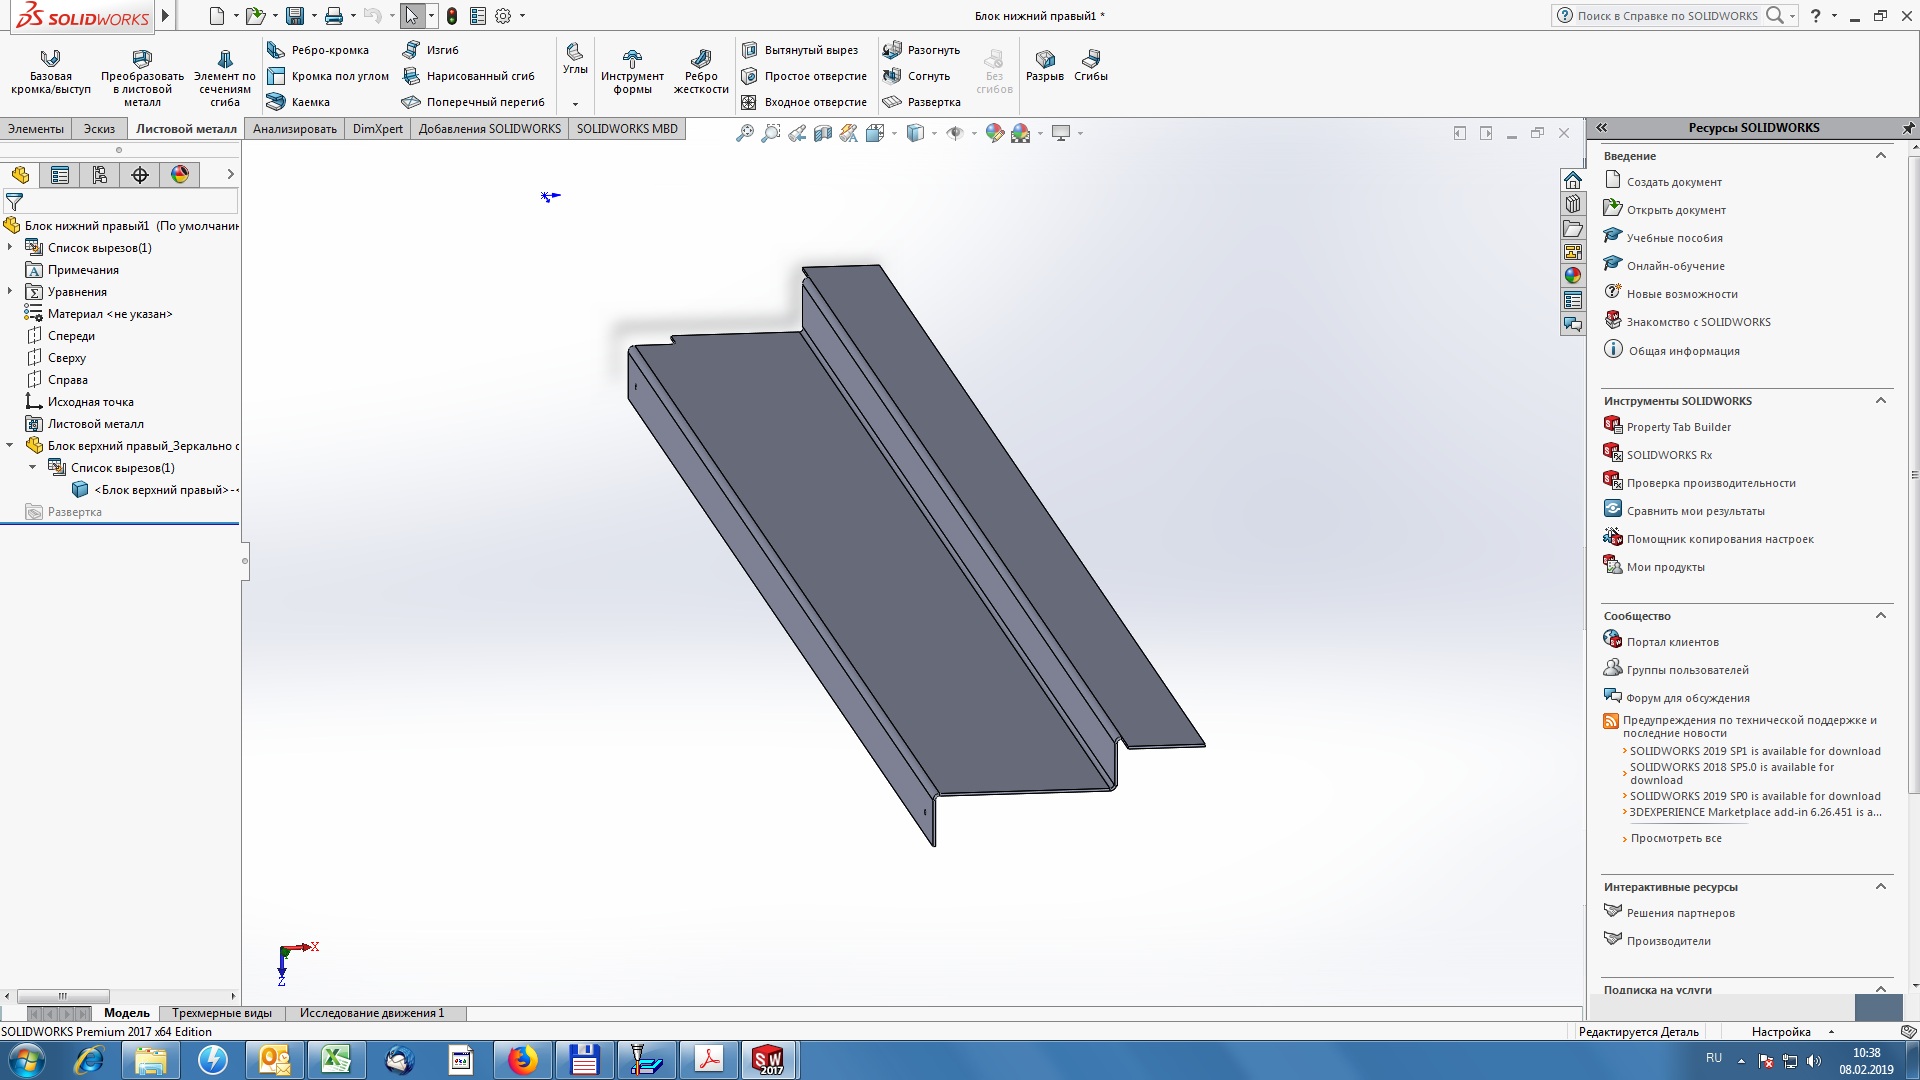Toggle visibility of Развертка item
The width and height of the screenshot is (1920, 1080).
(74, 510)
